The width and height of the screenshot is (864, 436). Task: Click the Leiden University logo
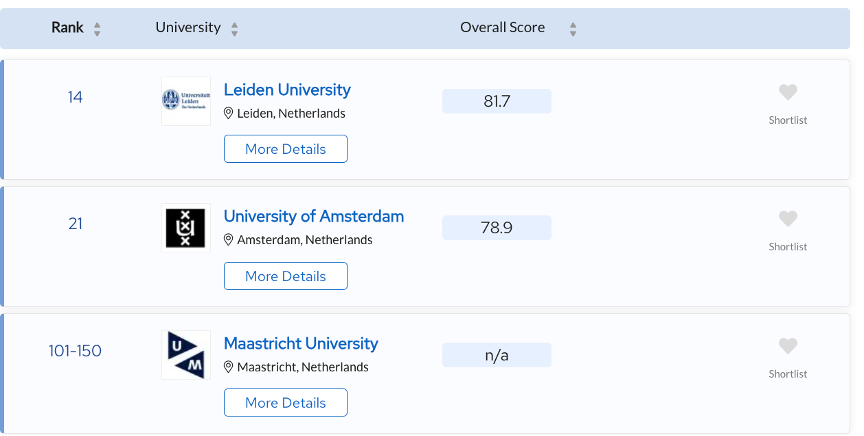(186, 101)
